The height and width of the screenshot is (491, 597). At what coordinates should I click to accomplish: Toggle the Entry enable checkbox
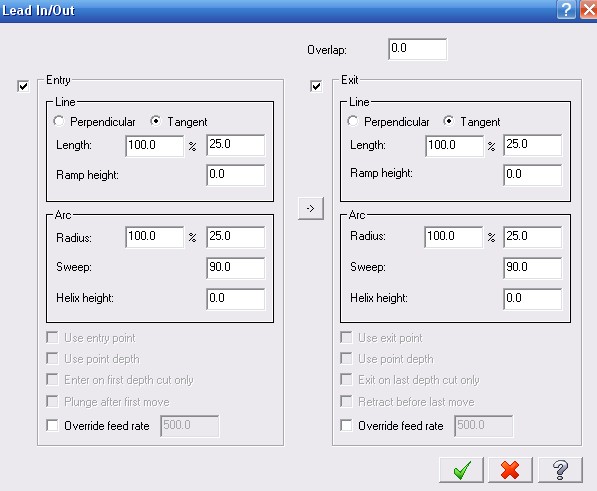[x=23, y=86]
